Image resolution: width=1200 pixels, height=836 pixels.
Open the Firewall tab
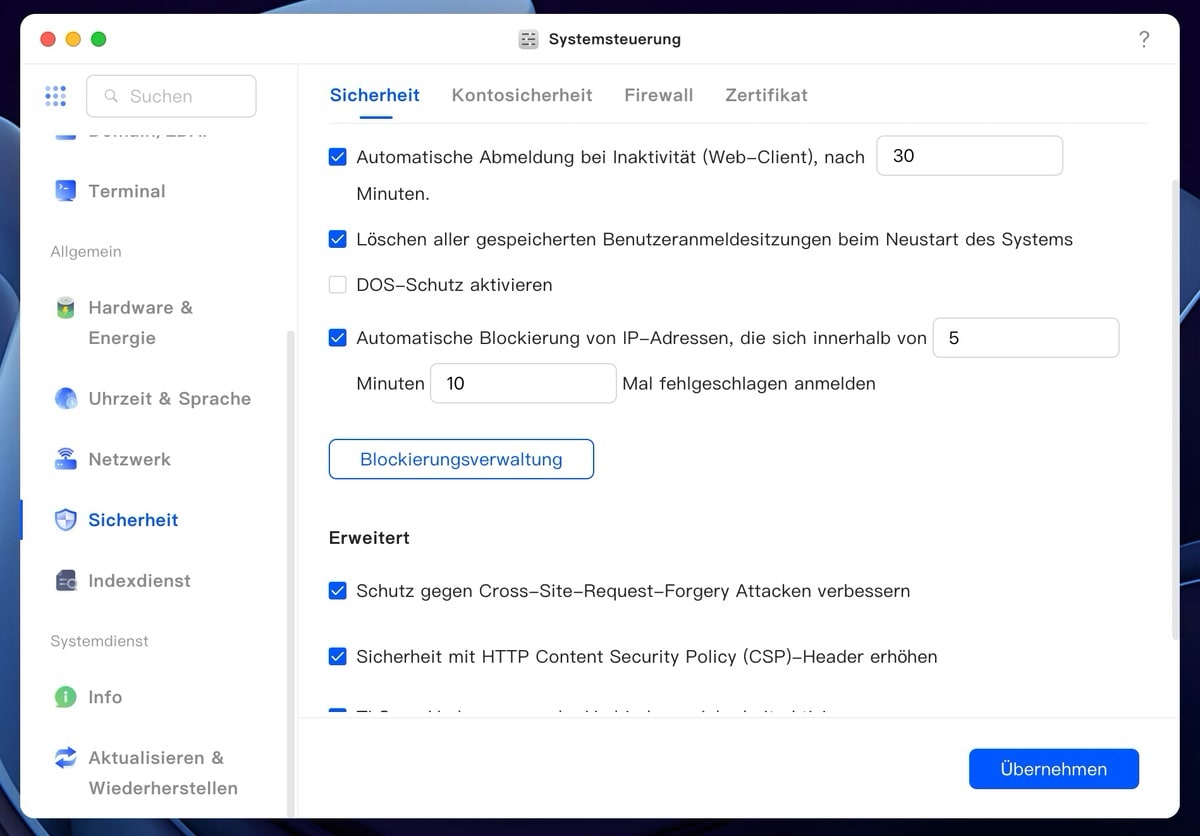click(x=658, y=96)
